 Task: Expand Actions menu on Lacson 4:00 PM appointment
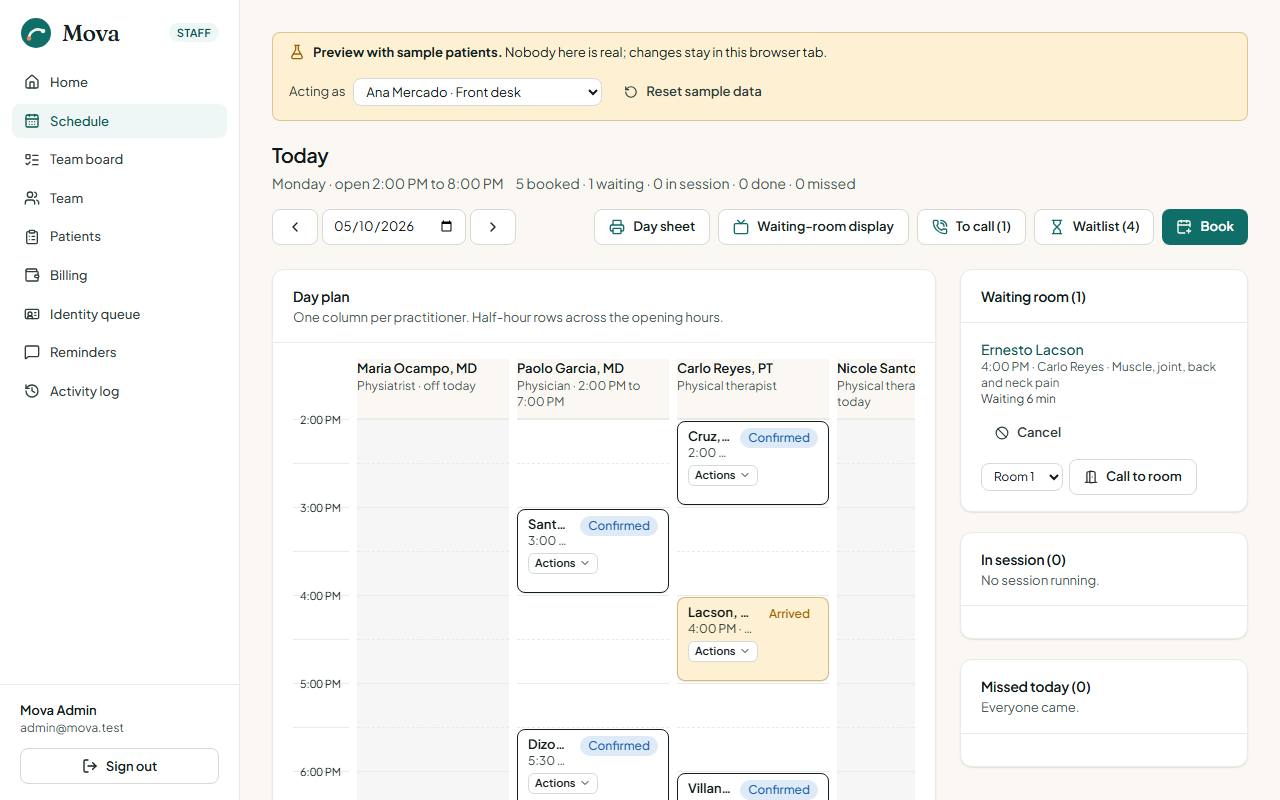722,651
